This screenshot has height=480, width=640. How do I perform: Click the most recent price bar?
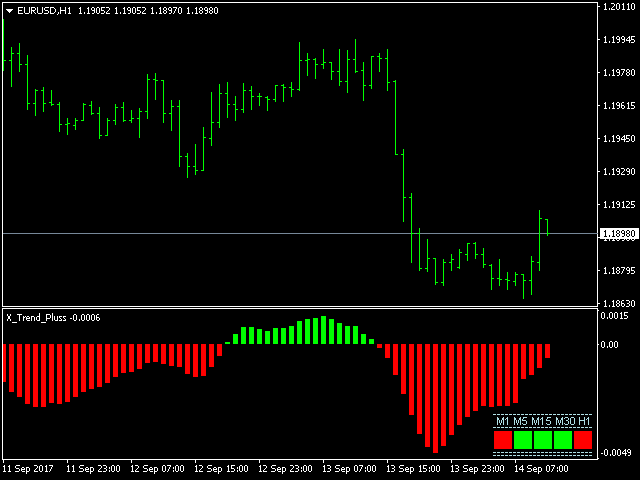(x=548, y=227)
